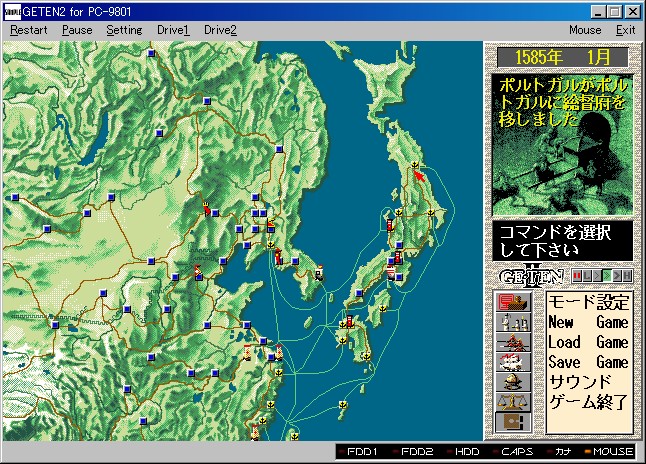Viewport: 646px width, 464px height.
Task: Set game speed to L
Action: pos(587,276)
